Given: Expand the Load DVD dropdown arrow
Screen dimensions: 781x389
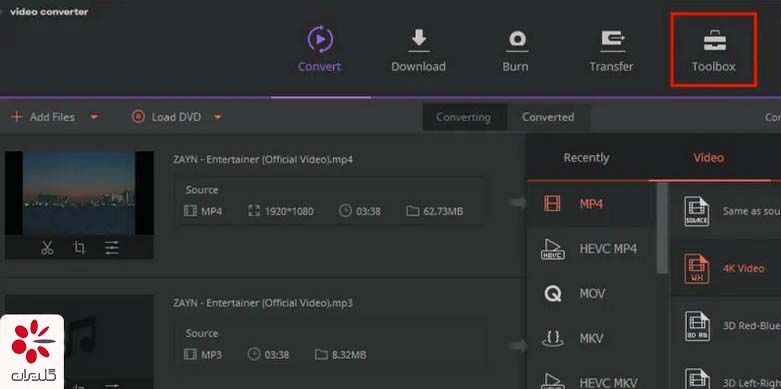Looking at the screenshot, I should (x=218, y=118).
